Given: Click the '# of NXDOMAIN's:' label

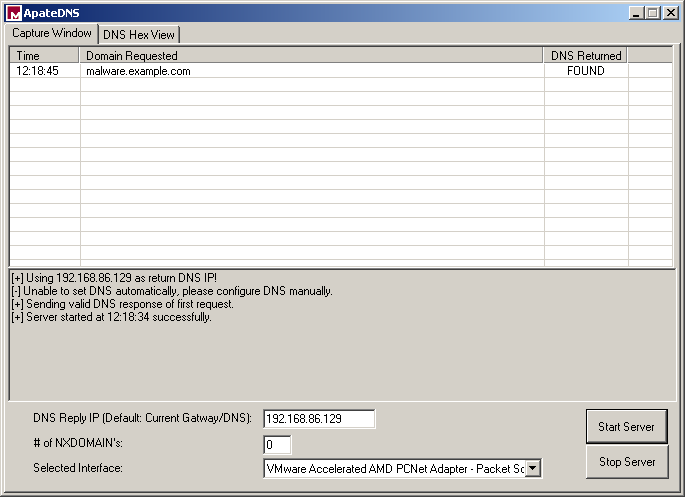Looking at the screenshot, I should point(78,443).
